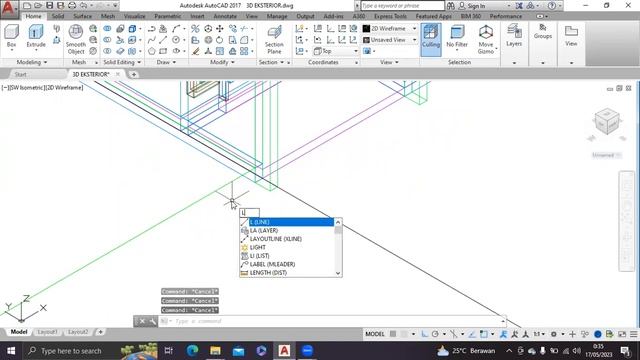This screenshot has width=640, height=360.
Task: Toggle grid display in status bar
Action: (x=393, y=334)
